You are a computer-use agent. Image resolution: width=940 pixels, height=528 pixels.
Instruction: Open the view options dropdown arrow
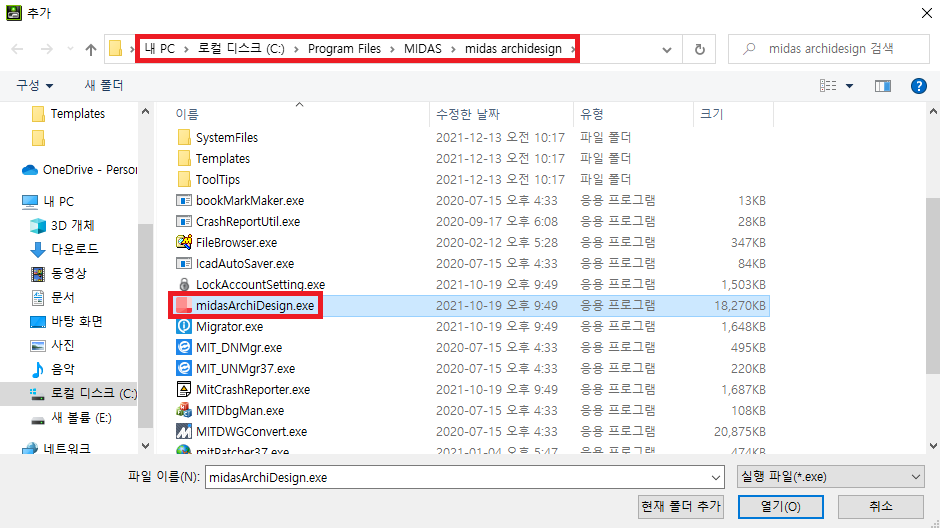point(849,86)
